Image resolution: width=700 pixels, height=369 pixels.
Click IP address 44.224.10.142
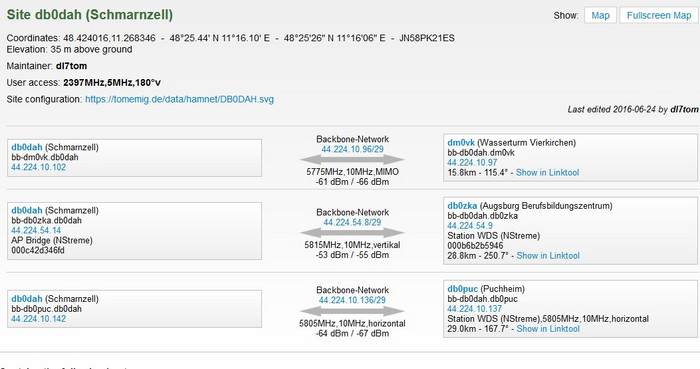[38, 319]
